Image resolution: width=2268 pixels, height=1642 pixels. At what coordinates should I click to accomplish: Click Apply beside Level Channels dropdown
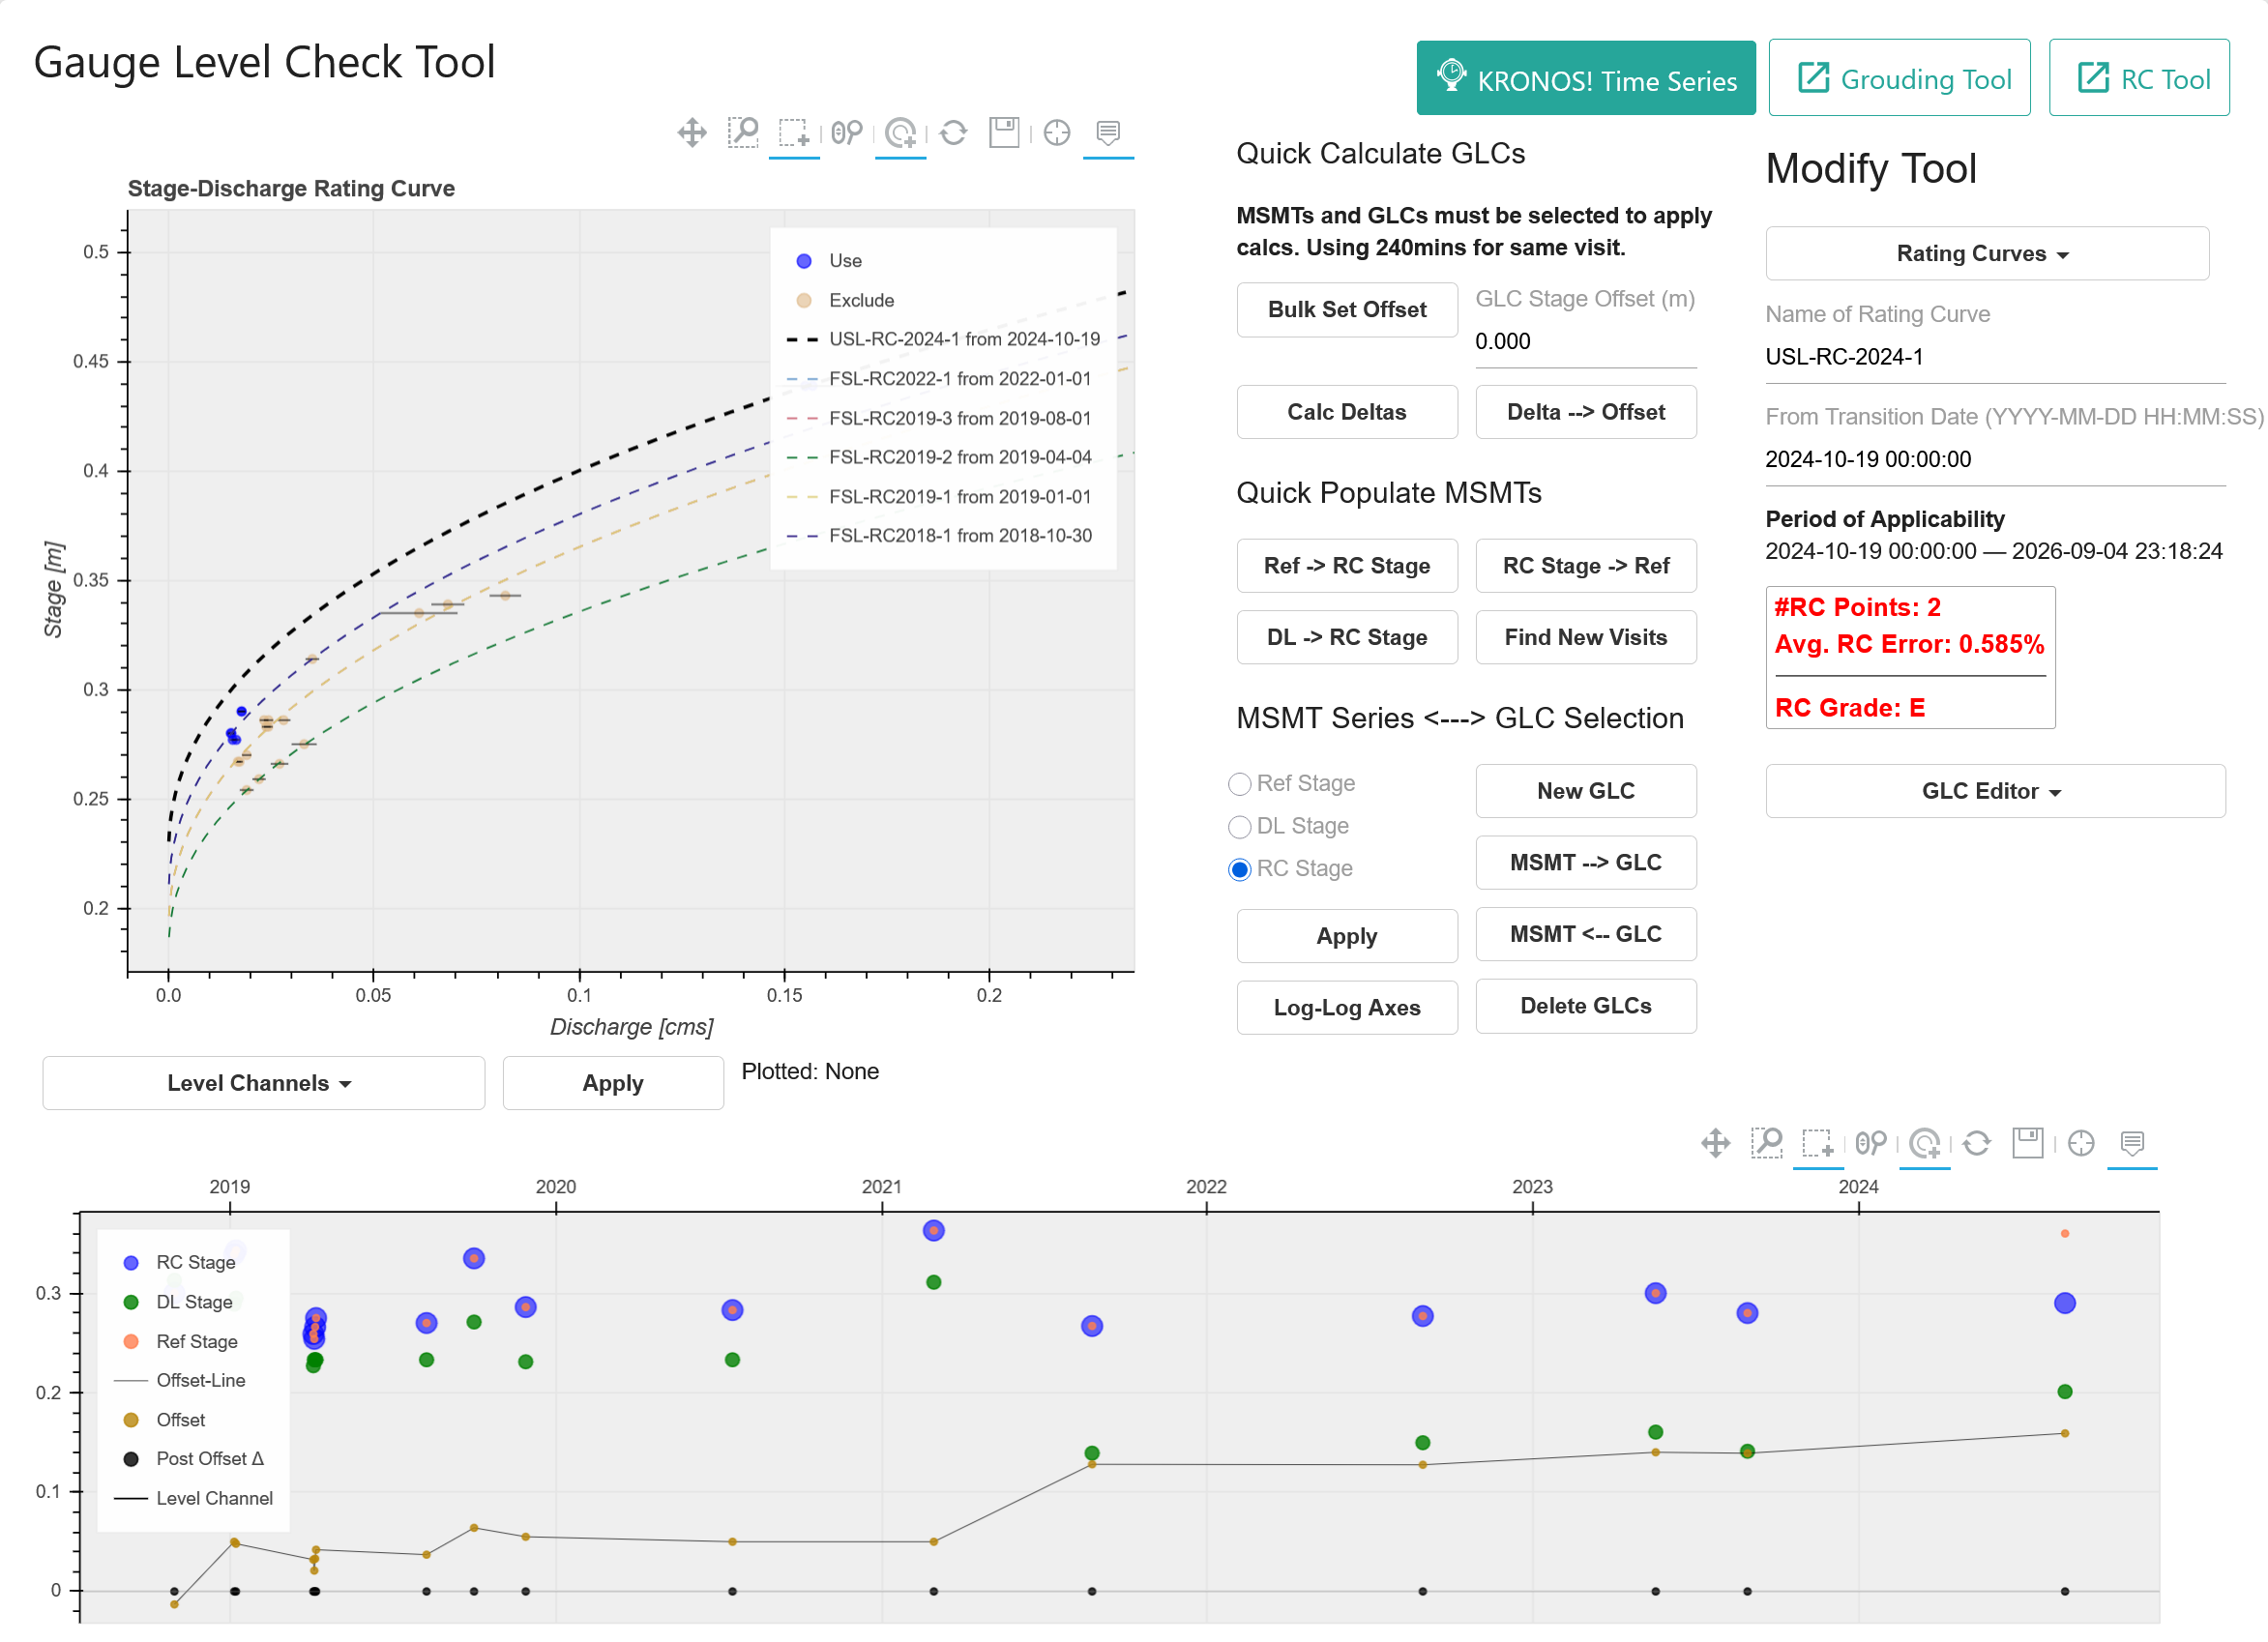pos(613,1084)
